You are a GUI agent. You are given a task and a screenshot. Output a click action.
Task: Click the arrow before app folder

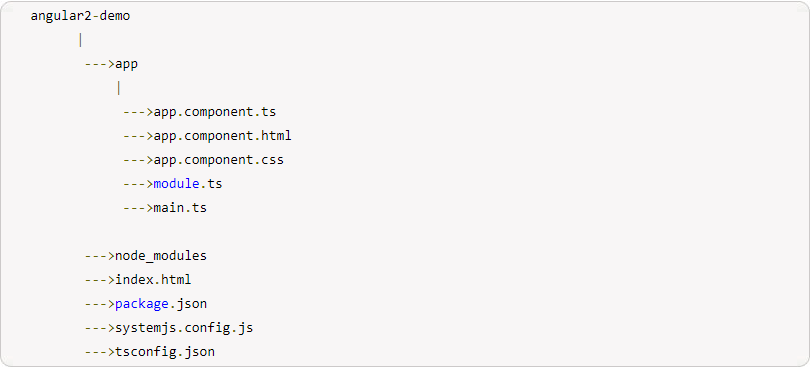point(99,65)
